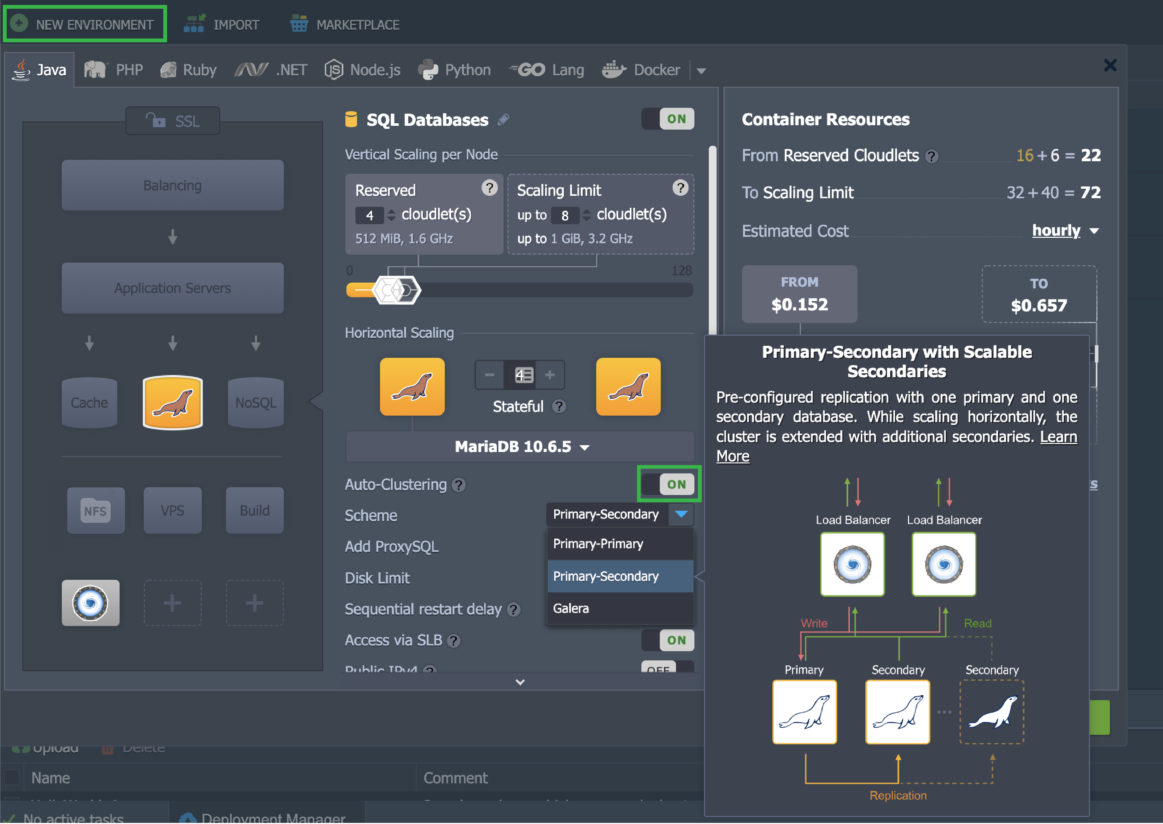Viewport: 1163px width, 824px height.
Task: Open the hourly estimated cost dropdown
Action: (x=1058, y=231)
